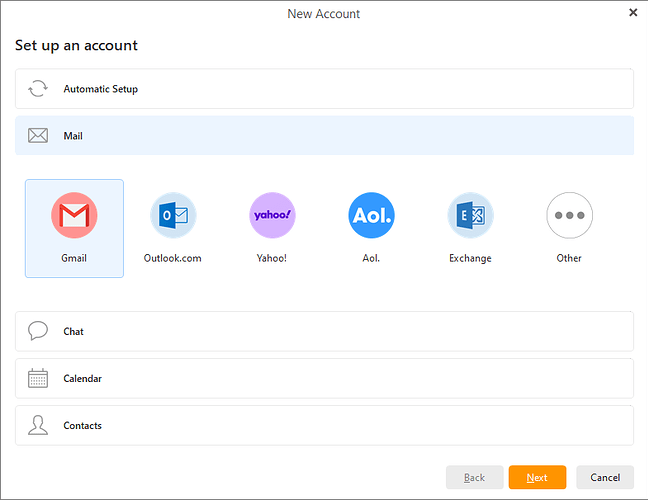
Task: Click the Contacts person icon
Action: pyautogui.click(x=38, y=425)
